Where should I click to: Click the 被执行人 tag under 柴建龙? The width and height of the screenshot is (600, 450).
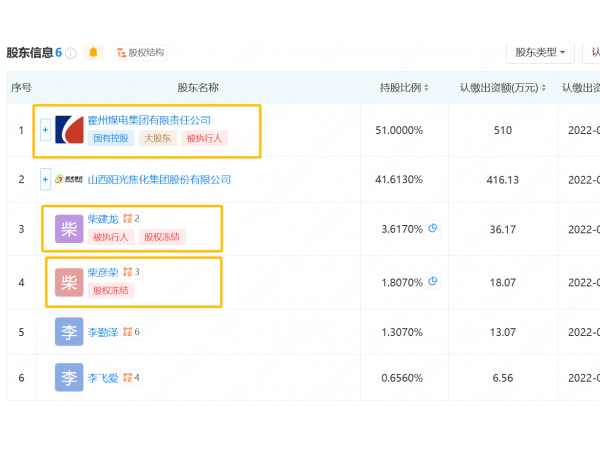(109, 238)
